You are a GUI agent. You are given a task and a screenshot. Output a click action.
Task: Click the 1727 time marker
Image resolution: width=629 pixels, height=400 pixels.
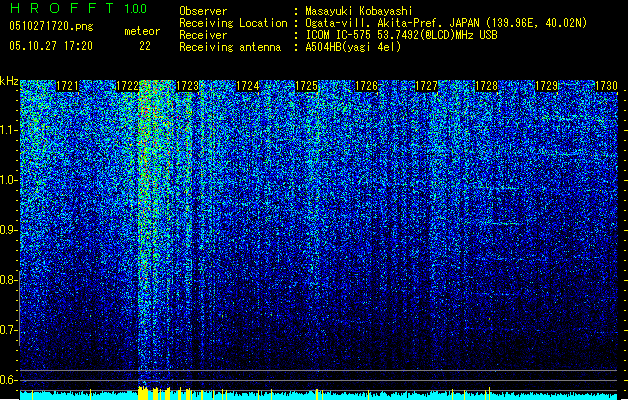point(426,86)
